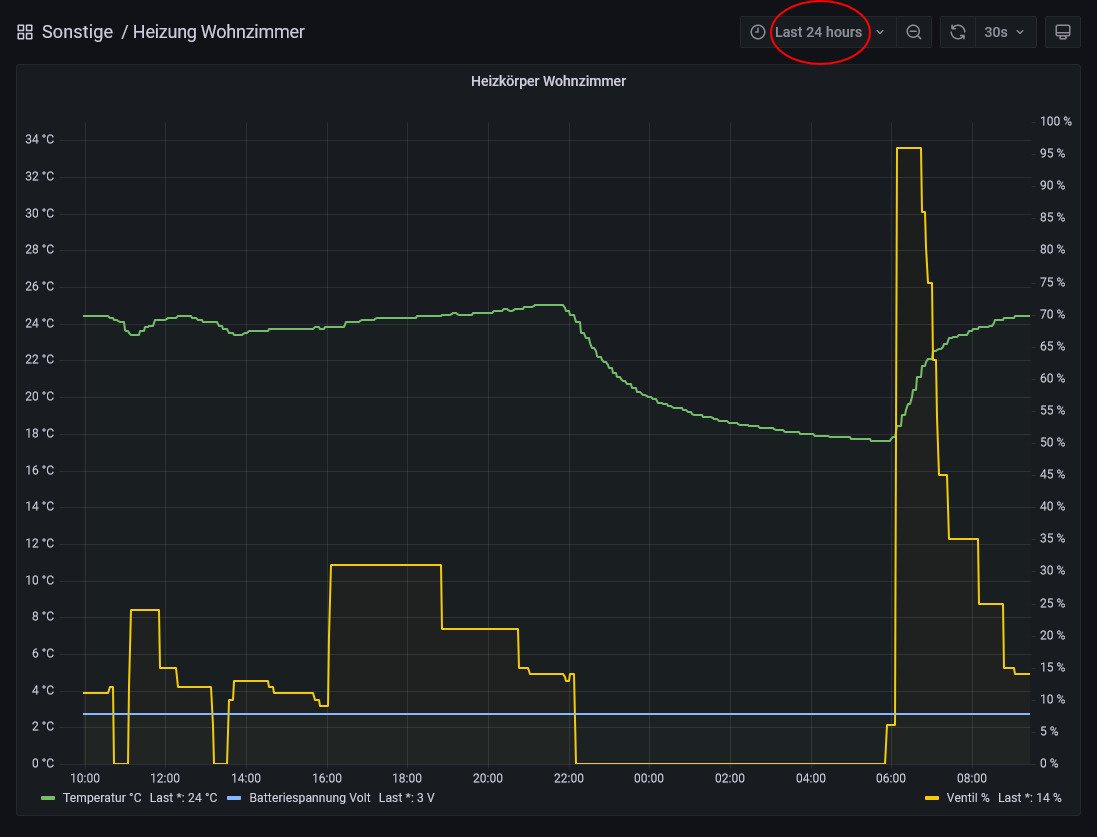Click the Last *: 14 % legend value

1030,798
